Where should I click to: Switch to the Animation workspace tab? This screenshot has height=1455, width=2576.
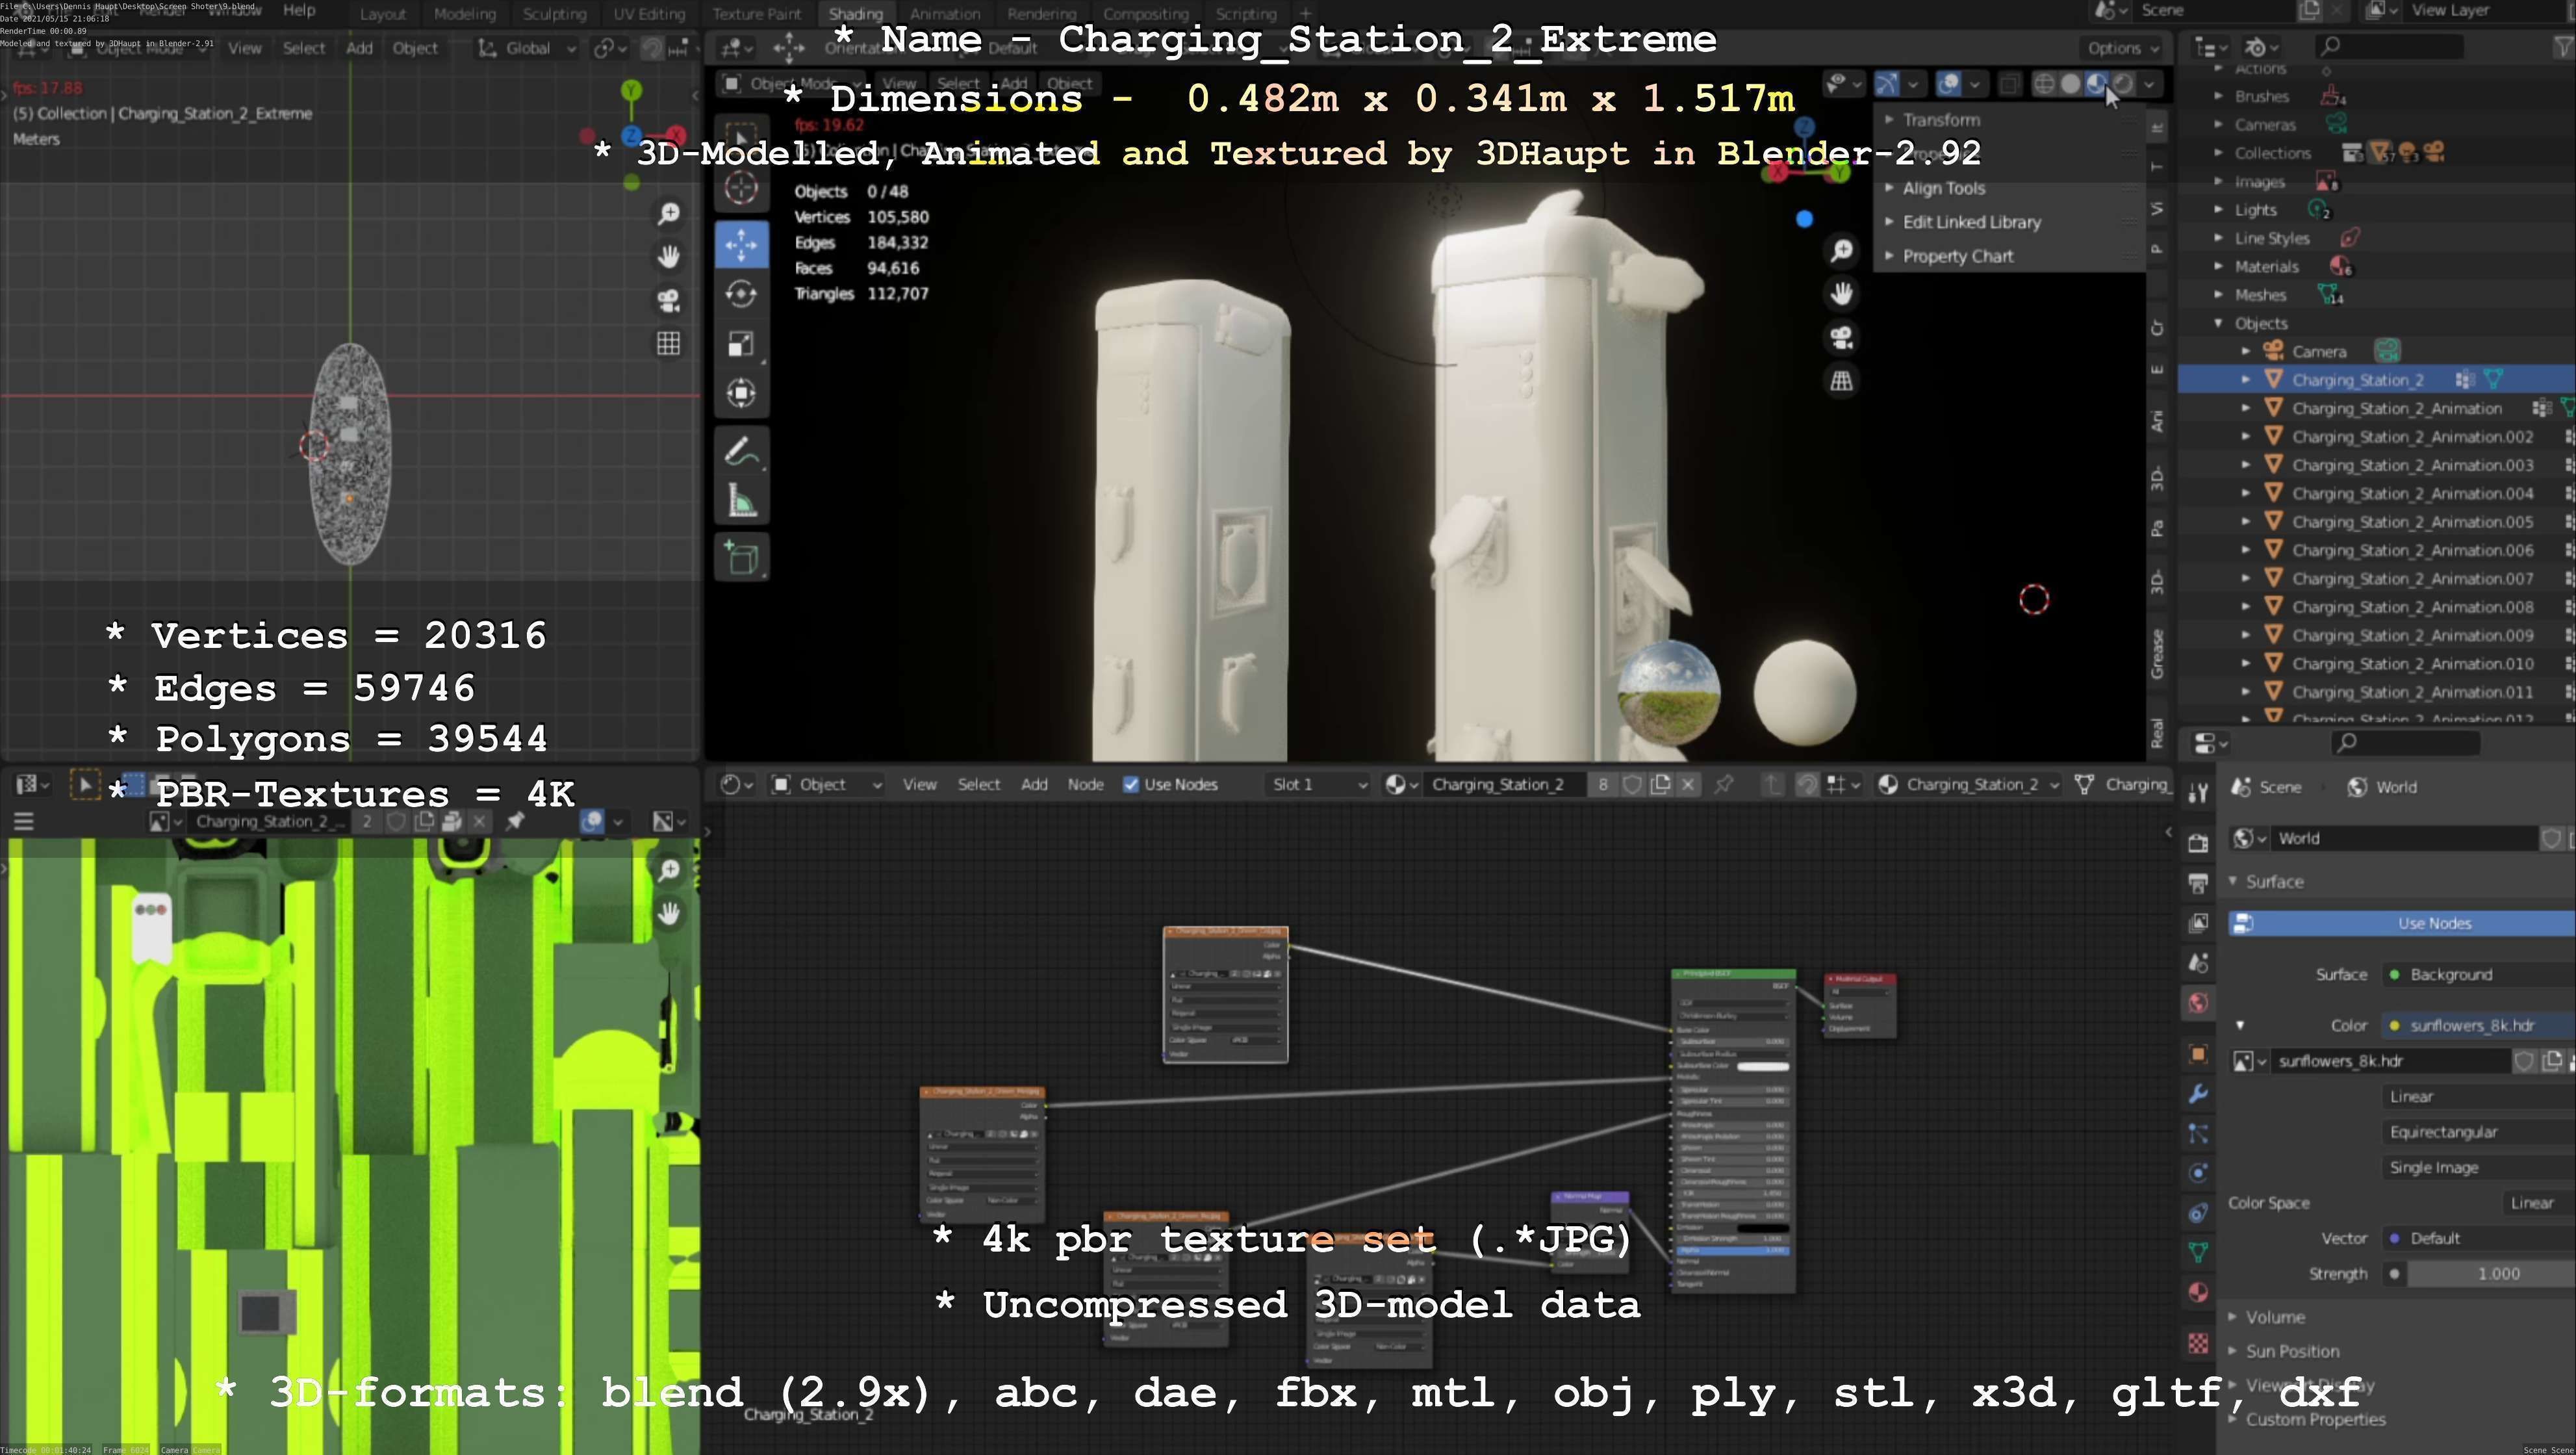(945, 14)
